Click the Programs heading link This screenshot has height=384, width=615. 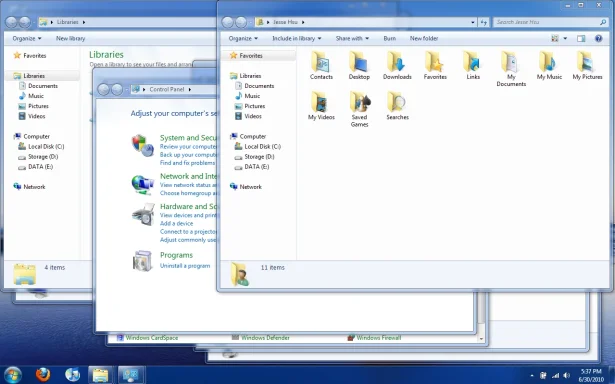(176, 255)
